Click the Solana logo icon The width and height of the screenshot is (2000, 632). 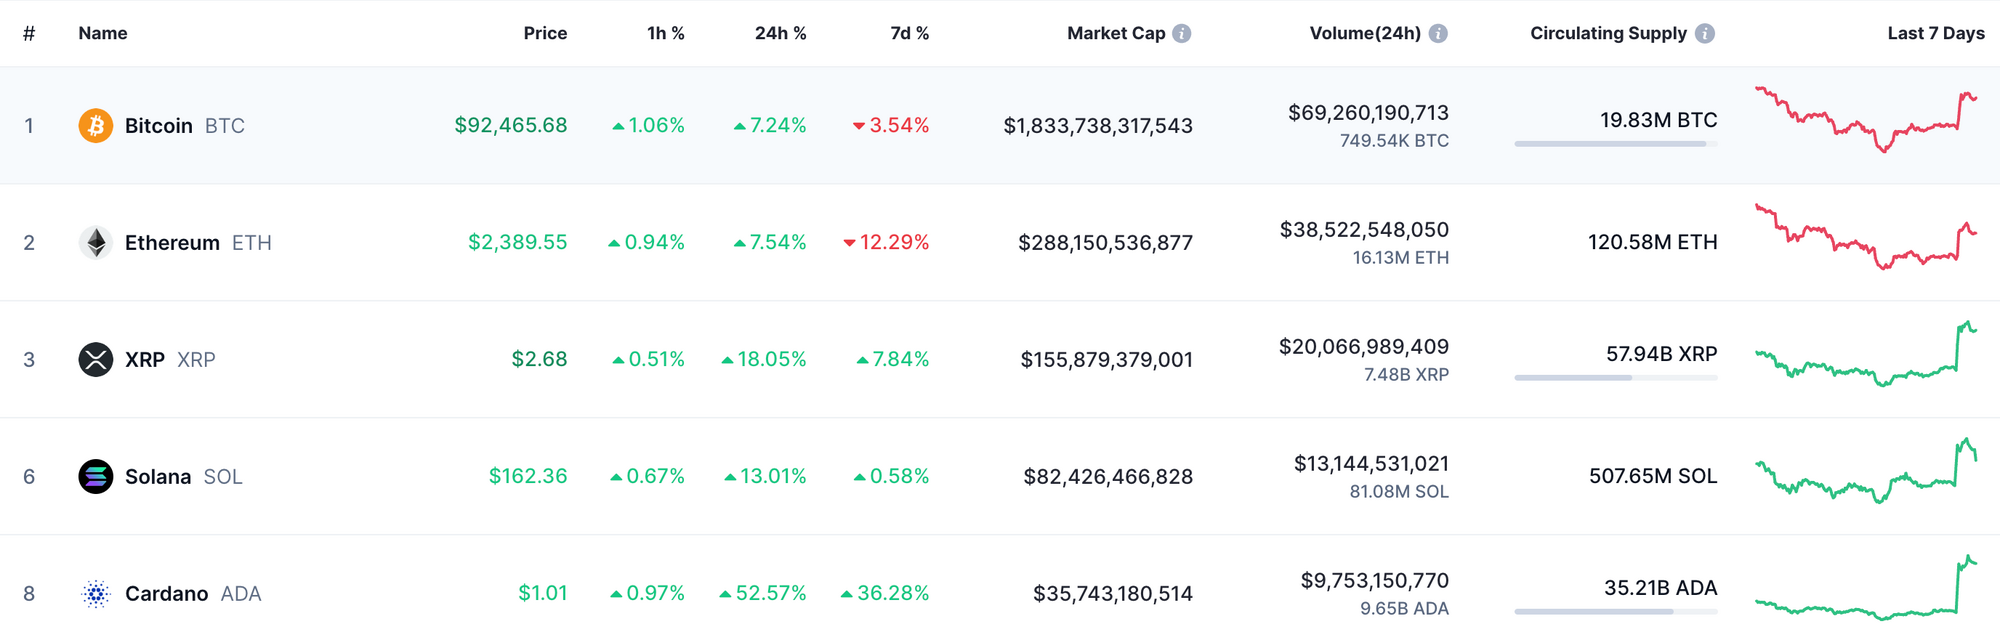tap(96, 477)
